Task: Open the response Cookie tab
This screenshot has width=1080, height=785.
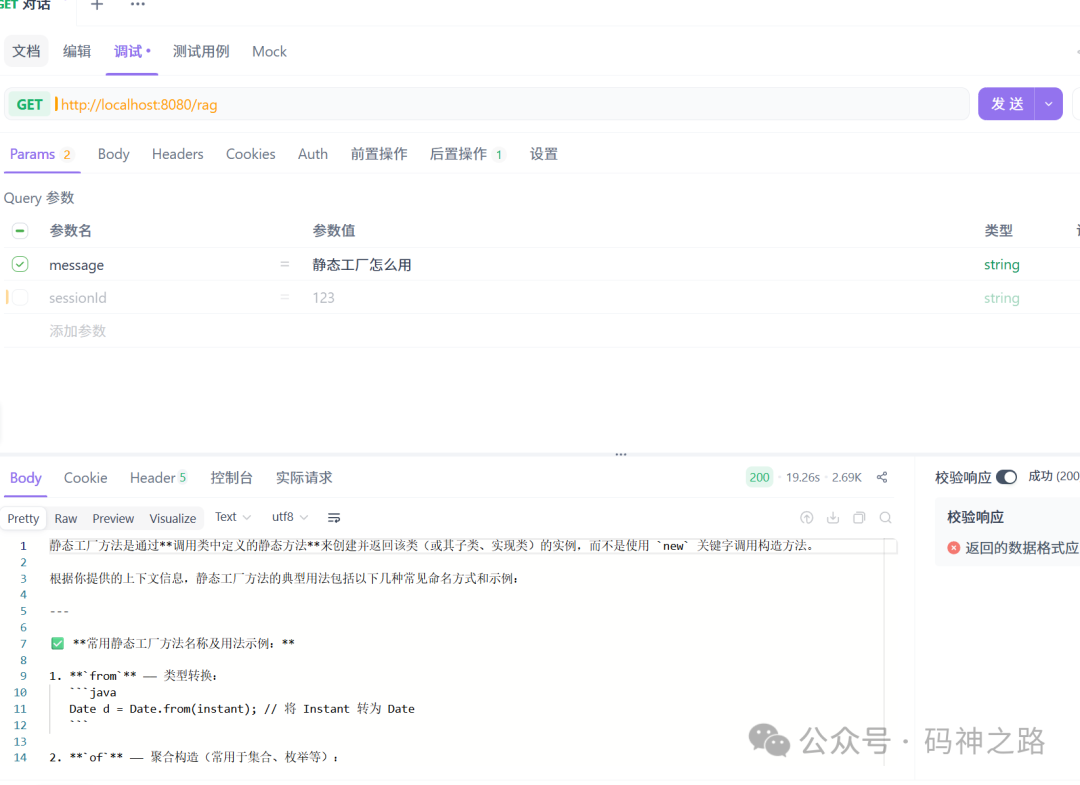Action: pyautogui.click(x=85, y=478)
